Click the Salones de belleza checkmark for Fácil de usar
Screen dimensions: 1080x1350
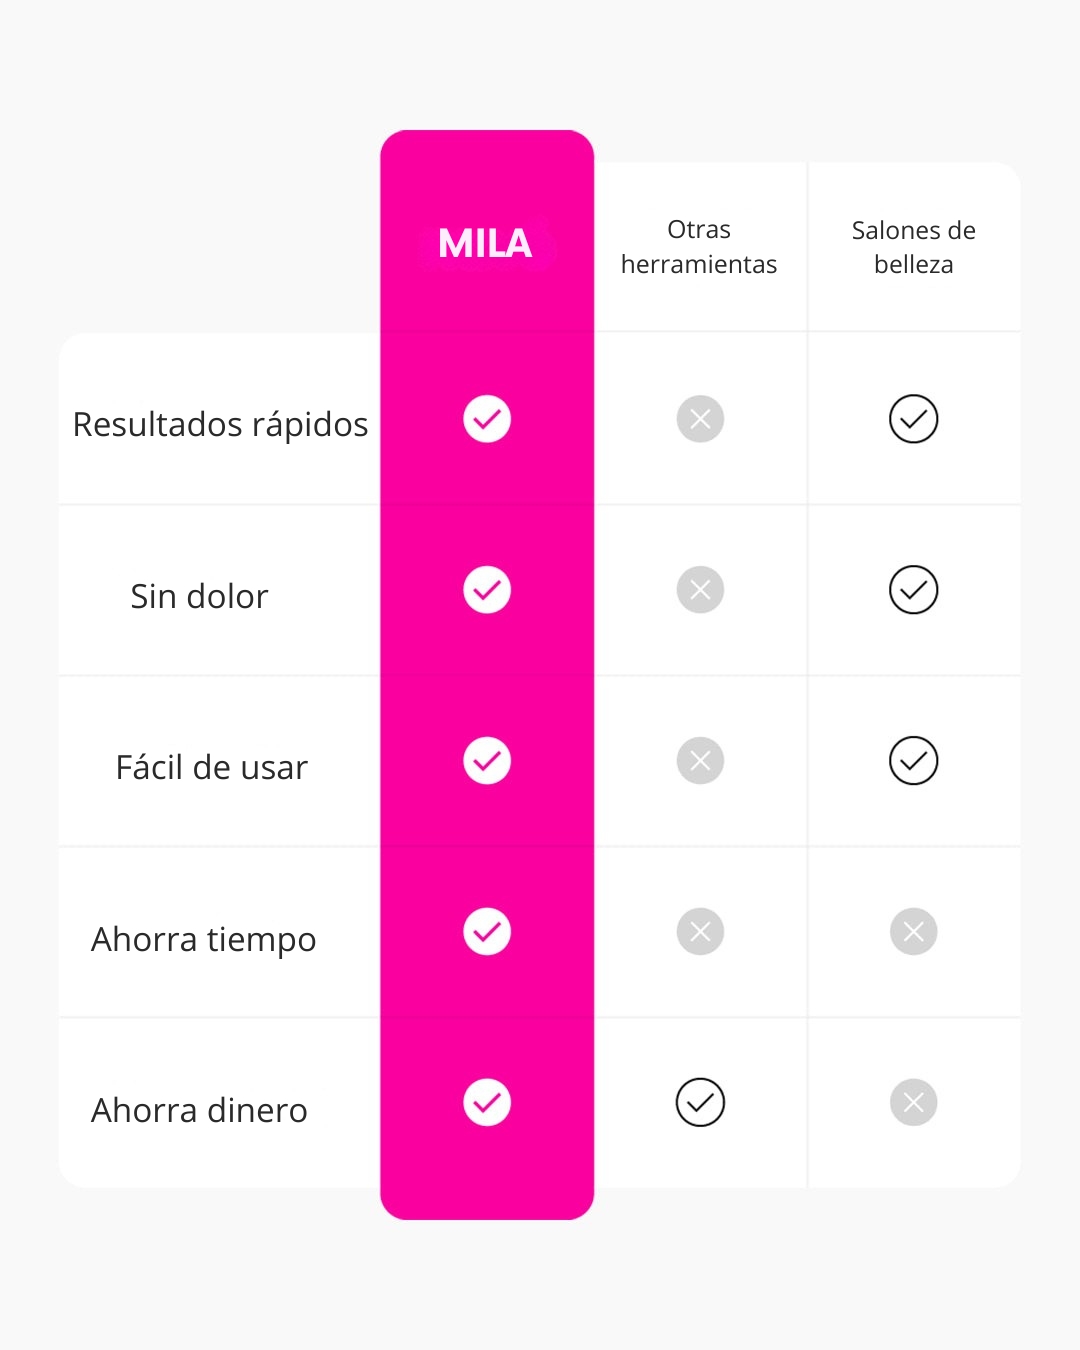click(914, 761)
